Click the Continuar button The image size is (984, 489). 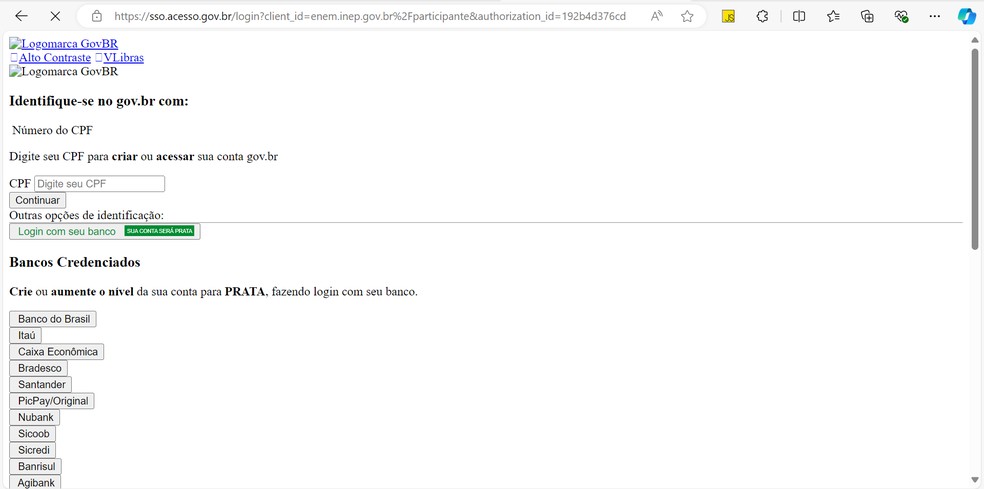point(38,200)
